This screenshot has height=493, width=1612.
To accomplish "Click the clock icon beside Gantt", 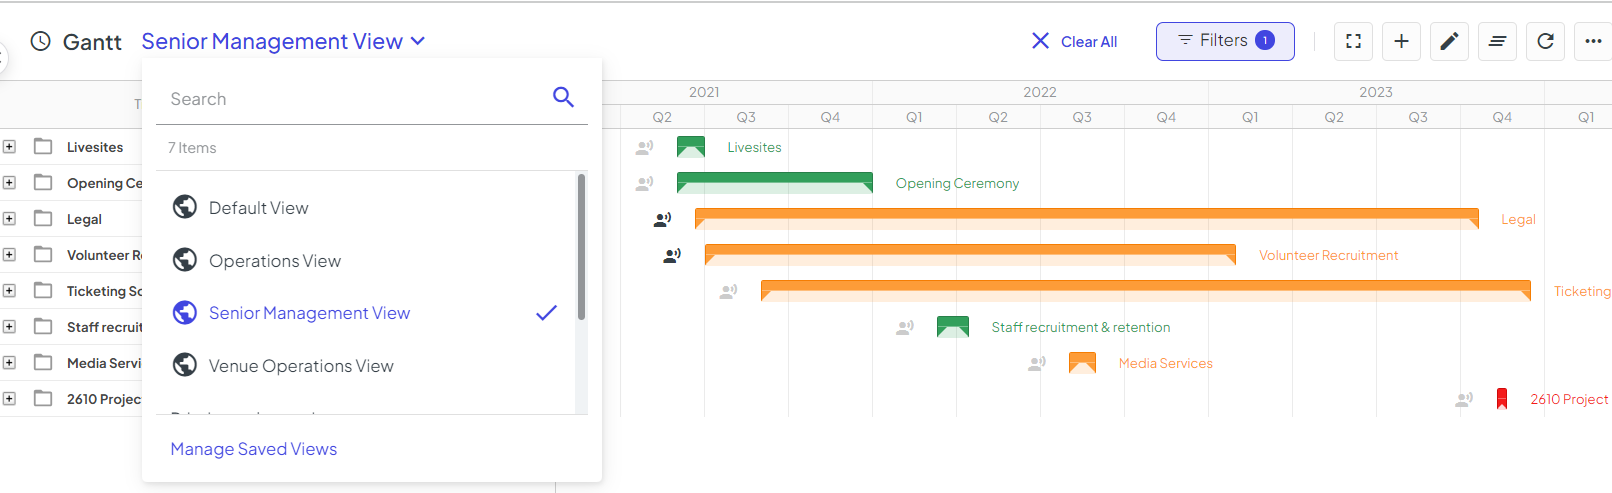I will (x=40, y=41).
